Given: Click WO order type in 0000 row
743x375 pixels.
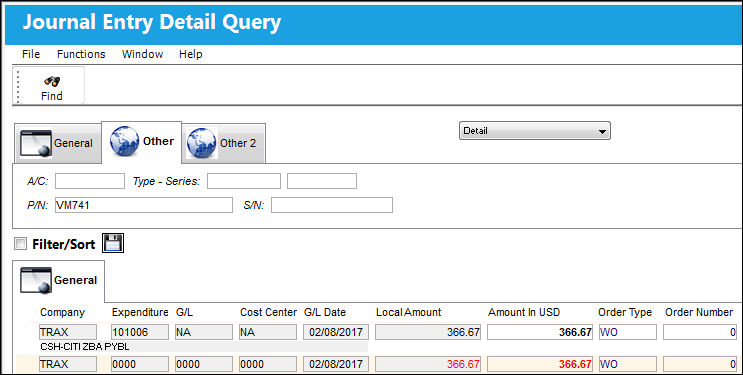Looking at the screenshot, I should point(627,364).
